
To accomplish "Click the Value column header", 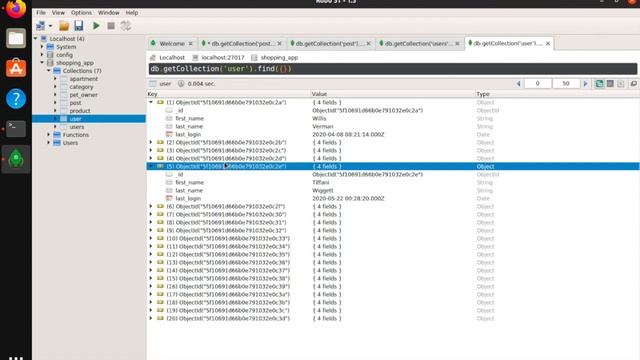I will 319,94.
